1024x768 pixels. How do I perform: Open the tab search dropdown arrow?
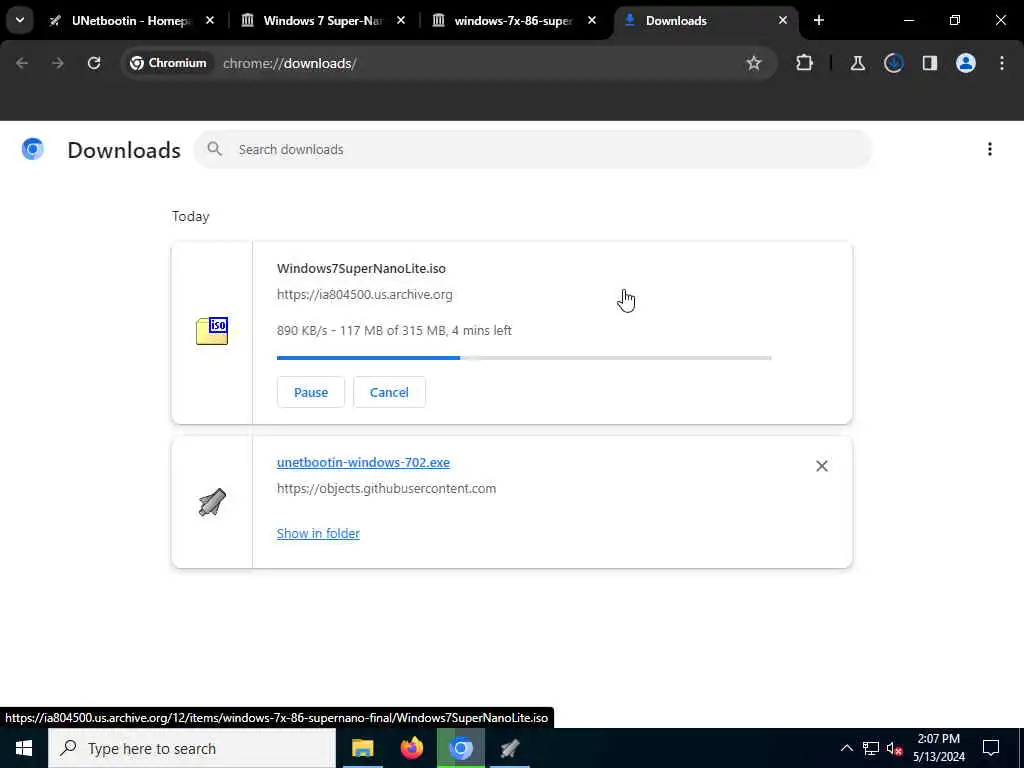tap(20, 20)
